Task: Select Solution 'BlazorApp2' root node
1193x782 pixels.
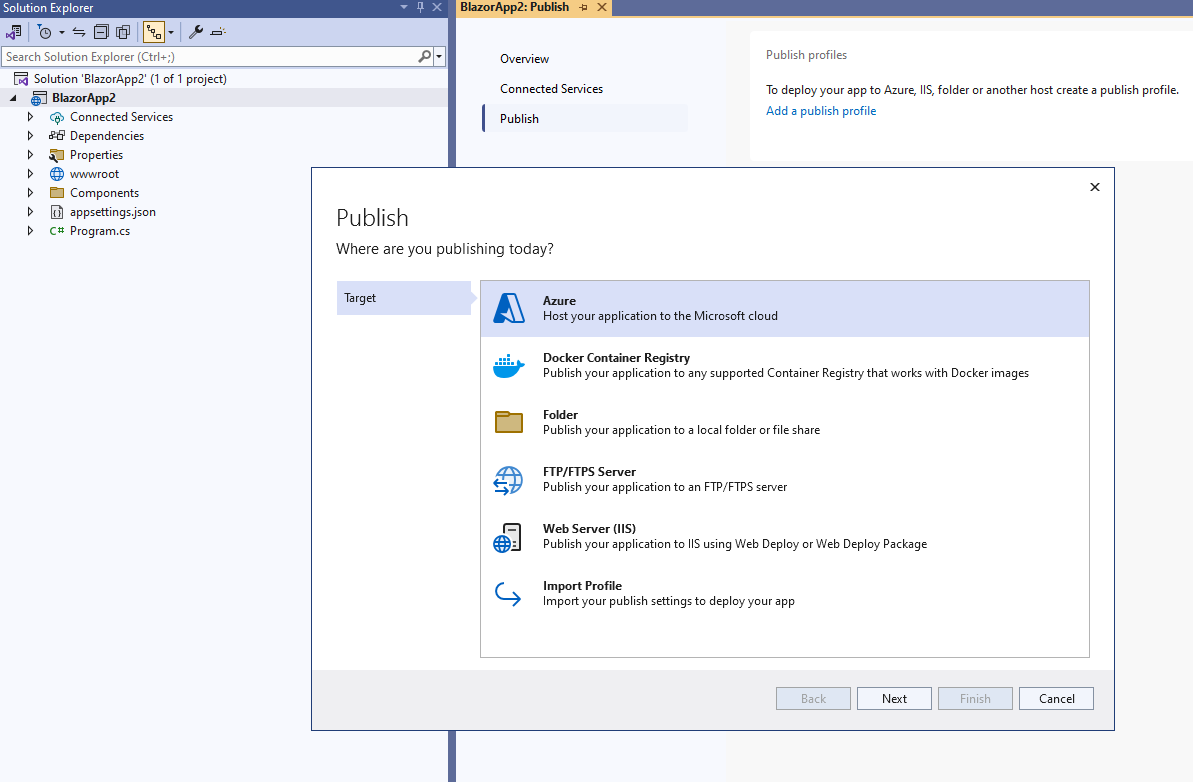Action: pos(129,78)
